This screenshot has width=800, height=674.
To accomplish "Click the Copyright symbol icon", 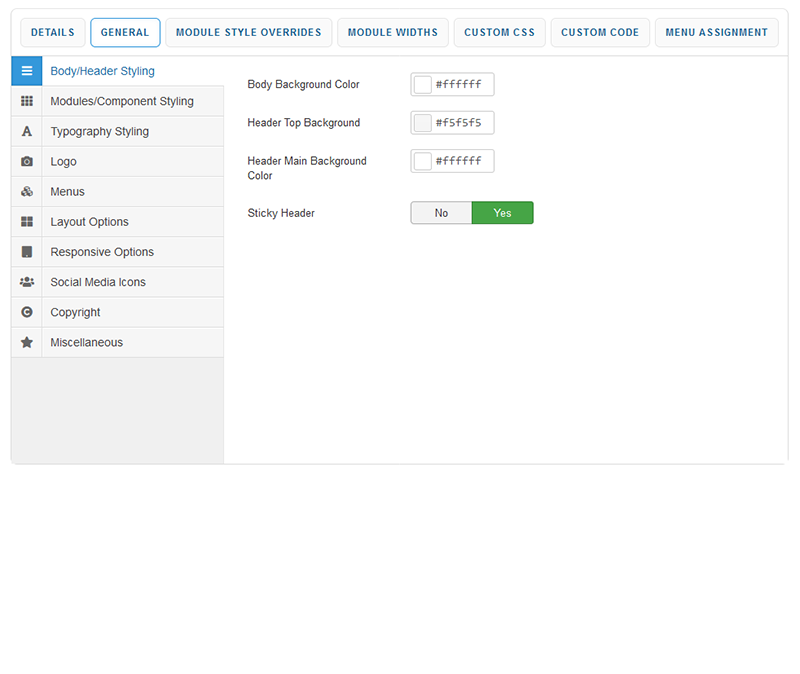I will pos(27,312).
